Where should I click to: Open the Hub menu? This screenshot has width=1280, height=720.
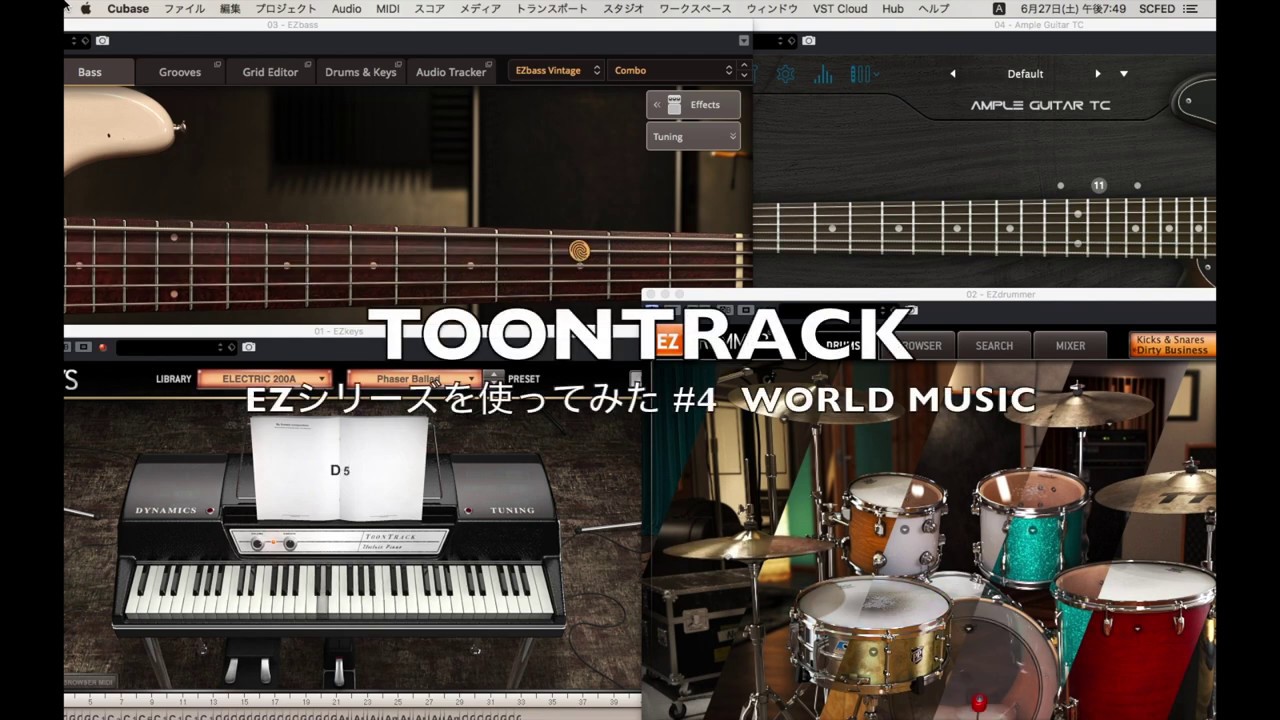893,9
